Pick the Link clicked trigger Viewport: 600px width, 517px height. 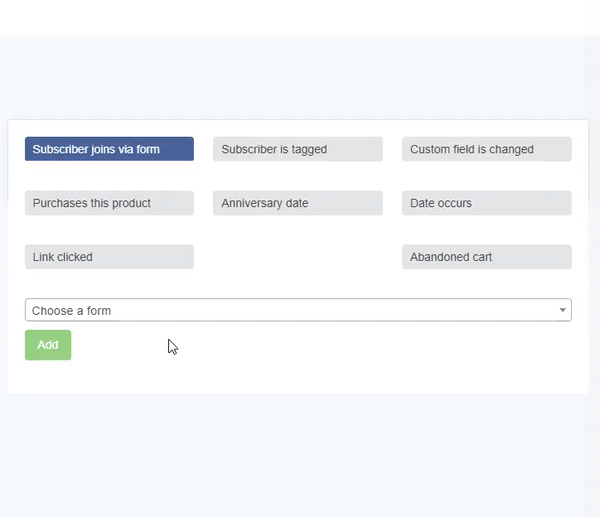pyautogui.click(x=109, y=257)
